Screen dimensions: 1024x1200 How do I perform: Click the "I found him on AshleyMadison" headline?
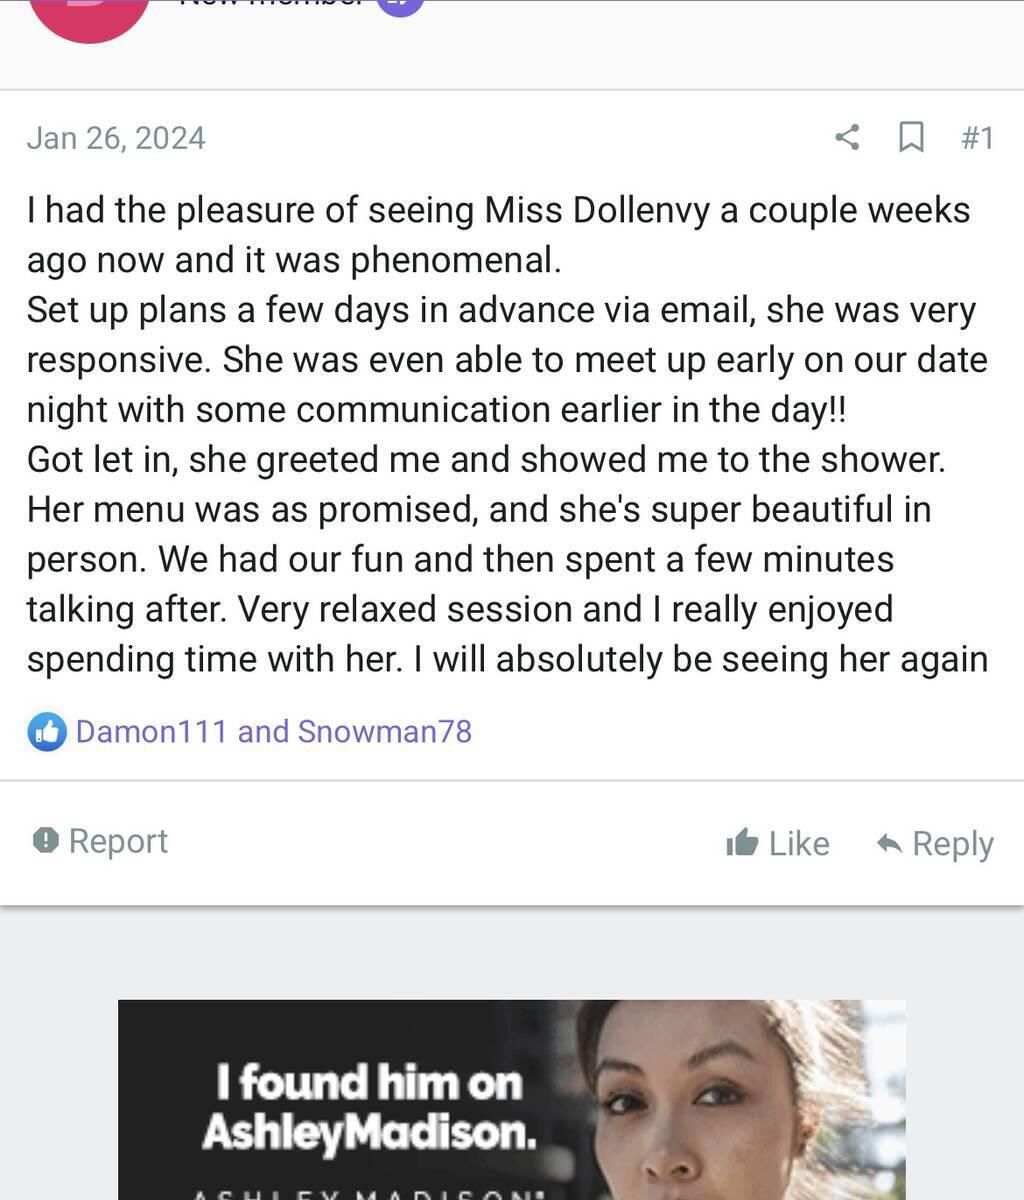click(369, 1106)
